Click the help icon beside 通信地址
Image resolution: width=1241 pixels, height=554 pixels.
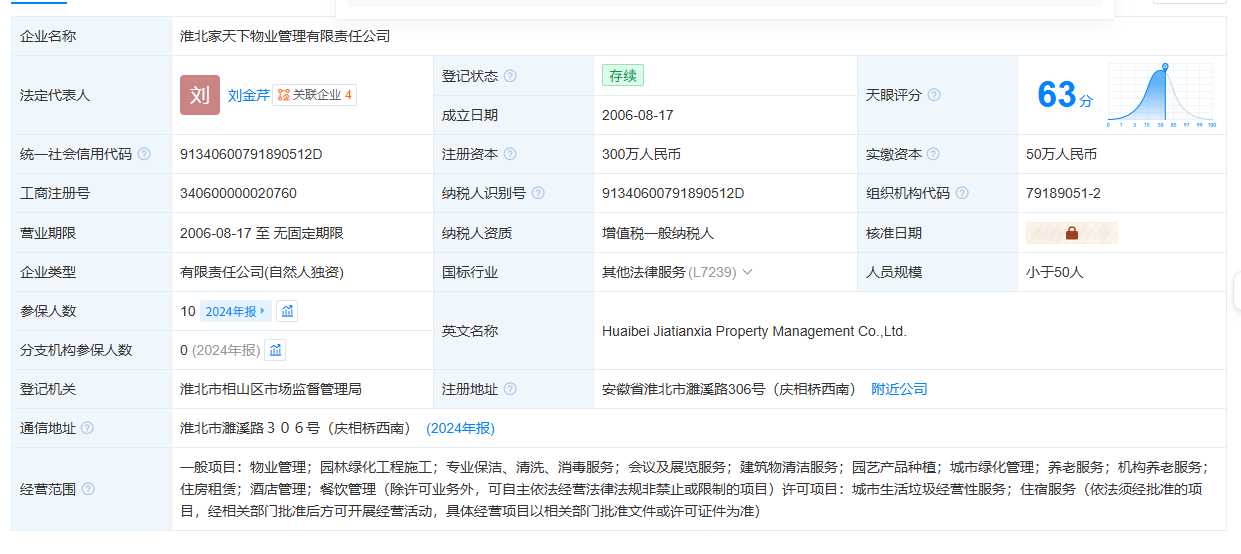[87, 428]
